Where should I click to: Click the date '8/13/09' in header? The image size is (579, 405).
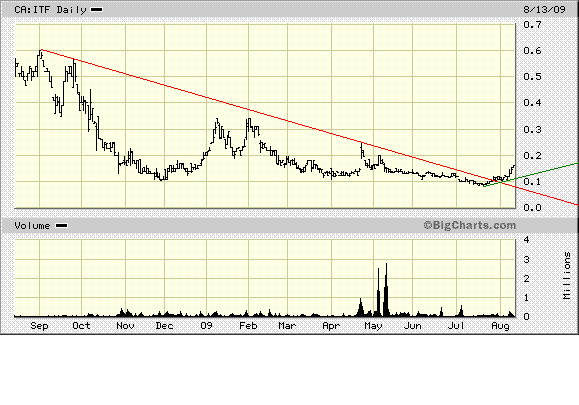coord(544,9)
